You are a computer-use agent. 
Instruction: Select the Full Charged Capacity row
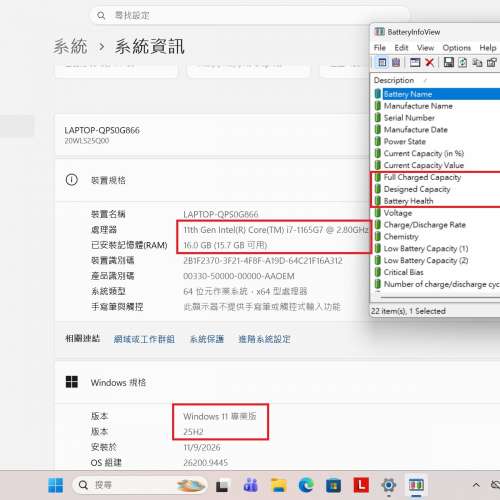tap(437, 177)
